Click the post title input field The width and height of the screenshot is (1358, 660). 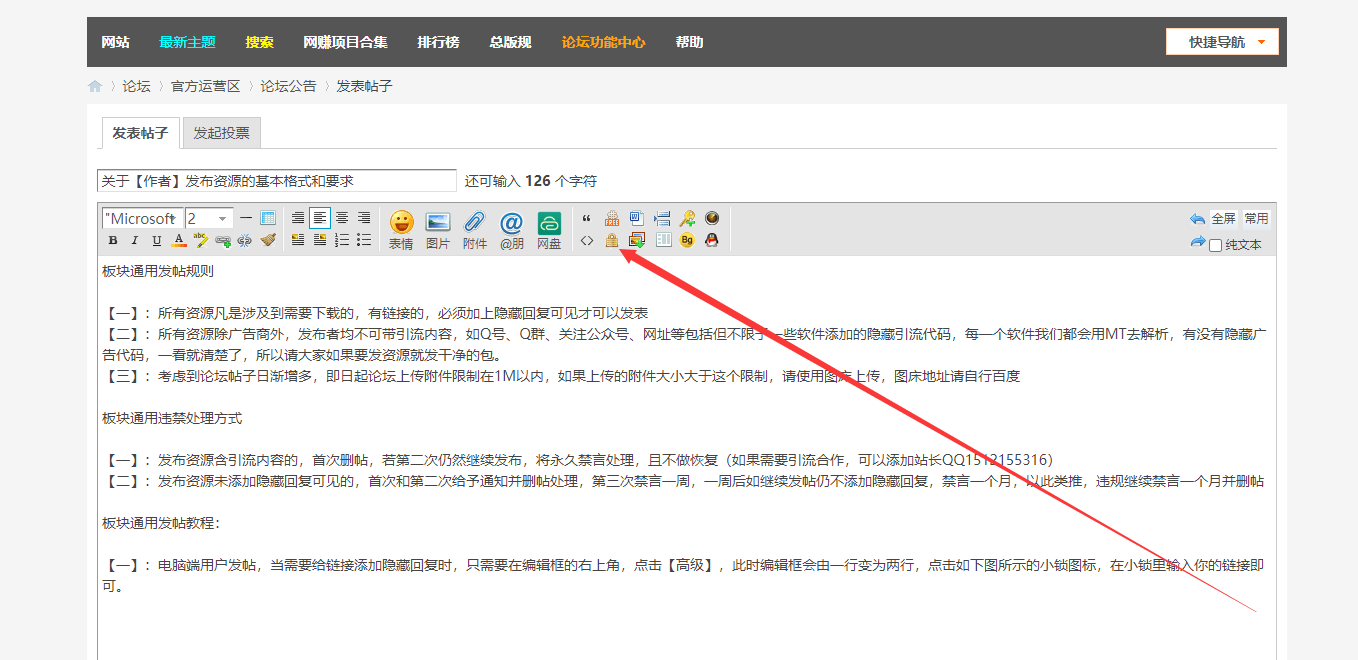point(276,181)
